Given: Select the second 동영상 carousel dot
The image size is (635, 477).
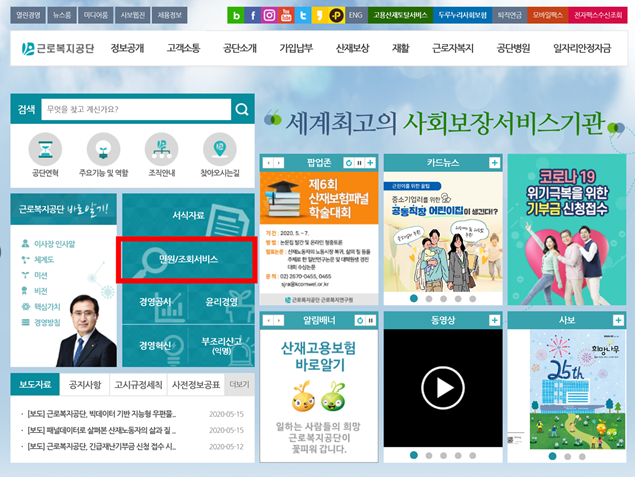Looking at the screenshot, I should (x=428, y=456).
